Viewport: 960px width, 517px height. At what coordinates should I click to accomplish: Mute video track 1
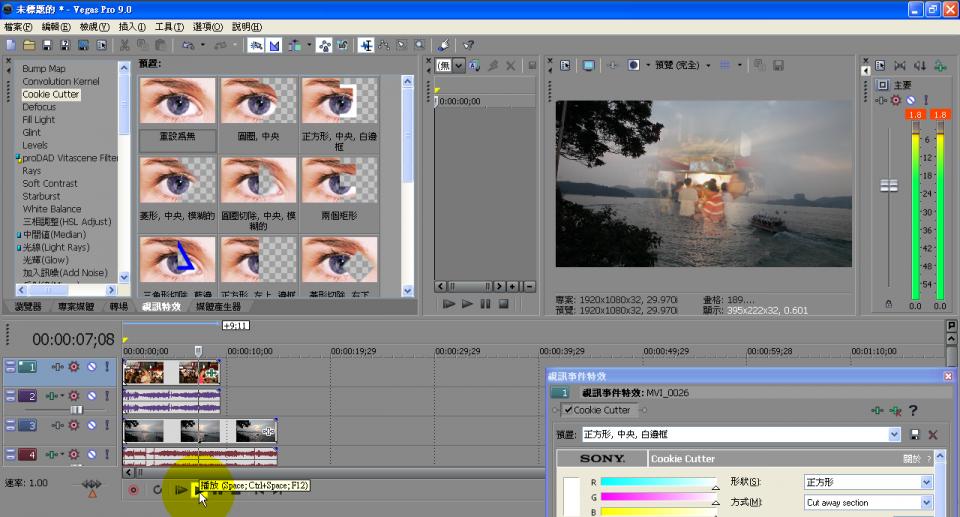90,368
